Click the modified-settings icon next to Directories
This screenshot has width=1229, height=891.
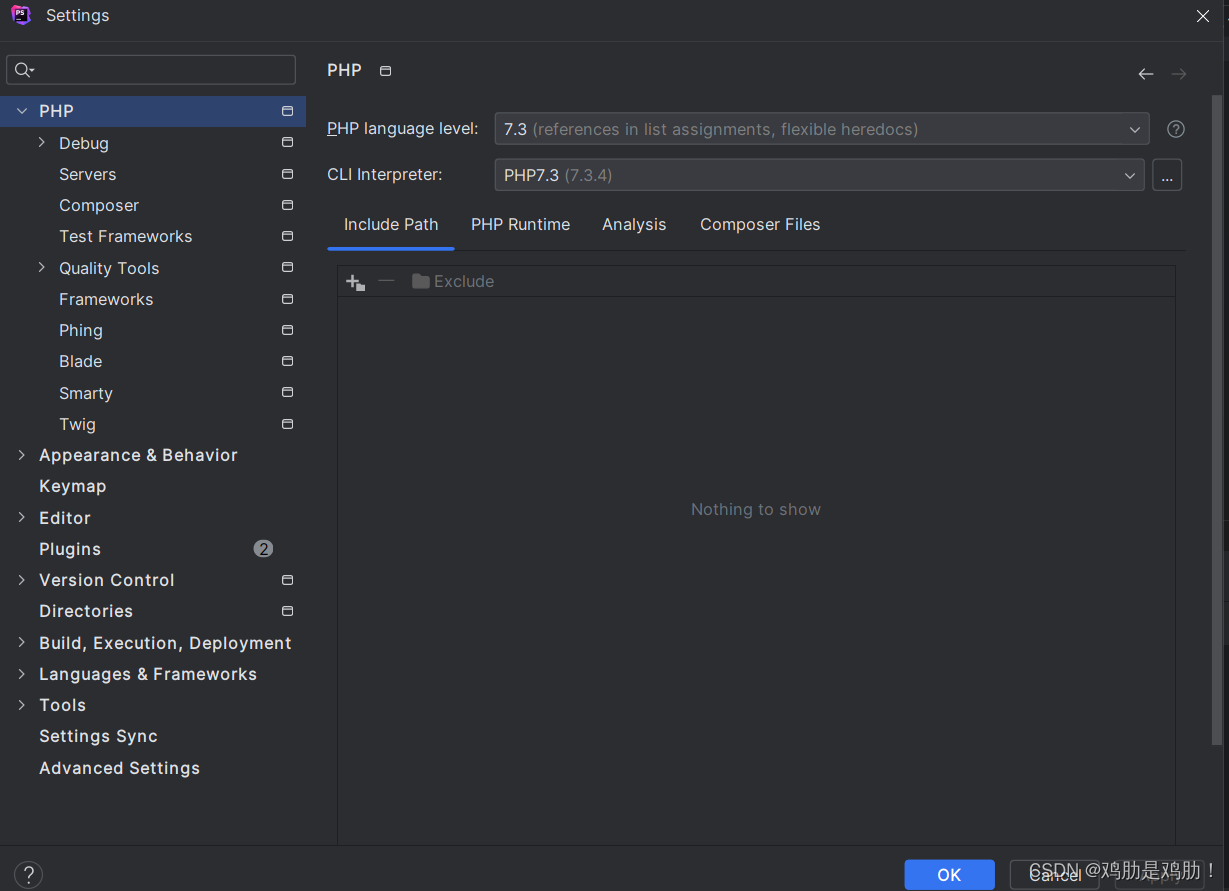(287, 611)
